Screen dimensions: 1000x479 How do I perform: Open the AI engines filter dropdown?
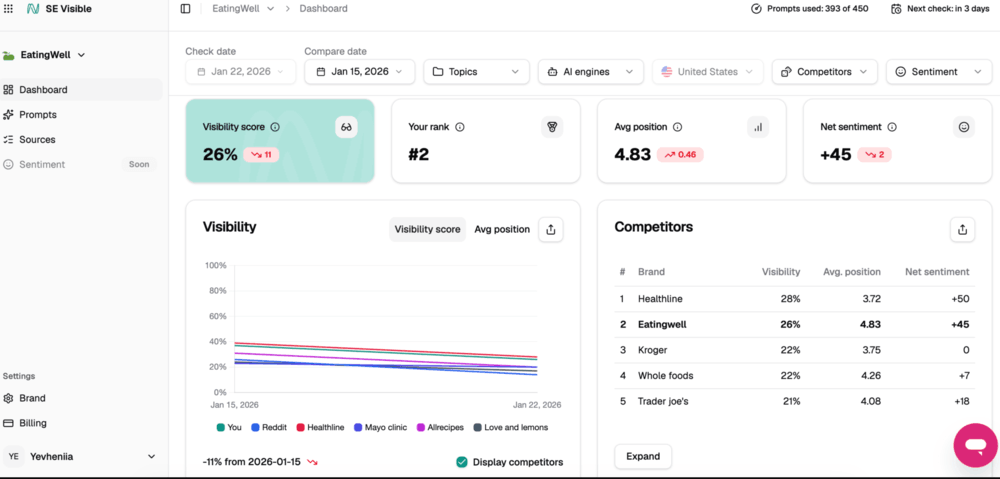point(591,72)
